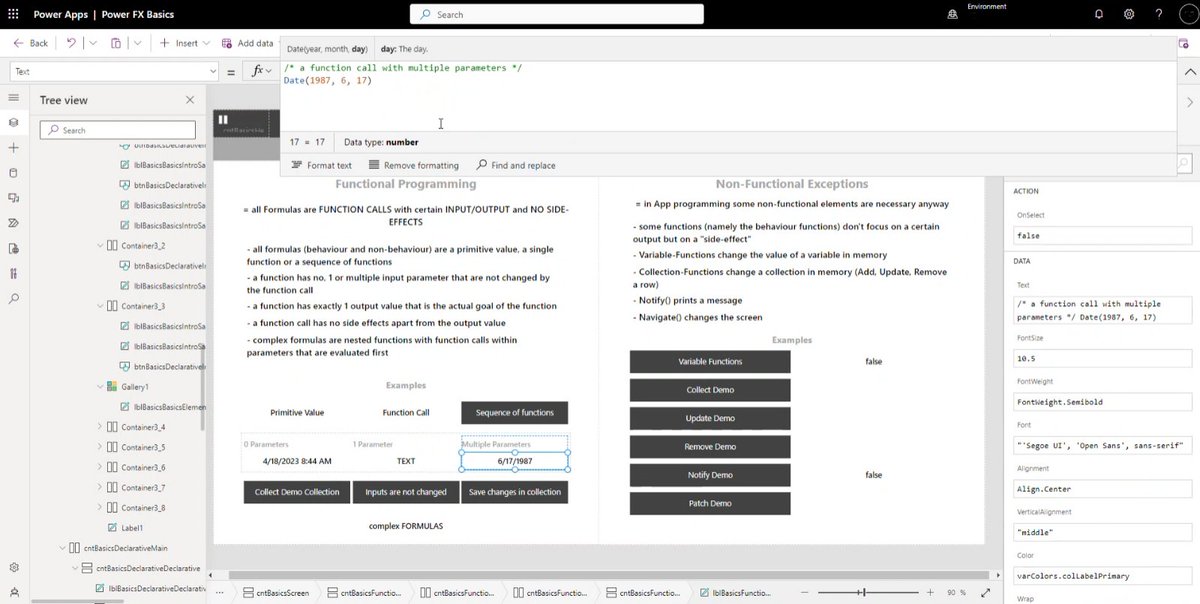Viewport: 1200px width, 604px height.
Task: Open the Media icon in left rail
Action: click(14, 197)
